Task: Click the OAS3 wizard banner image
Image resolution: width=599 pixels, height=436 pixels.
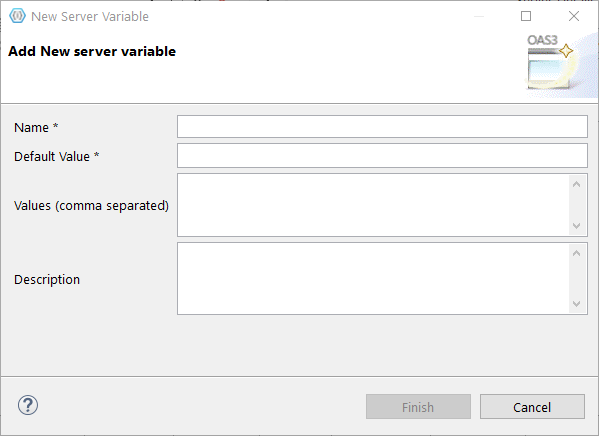Action: (561, 63)
